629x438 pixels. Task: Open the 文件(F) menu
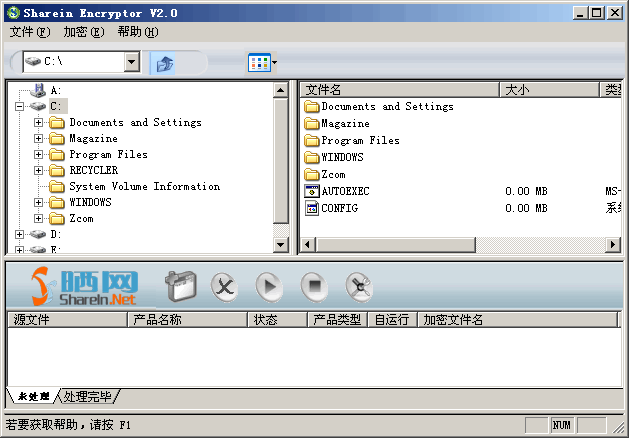point(30,32)
